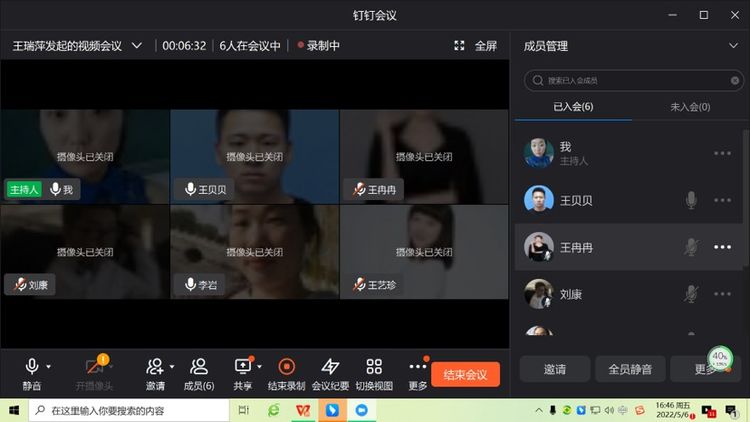
Task: Click the fullscreen arrows icon beside 全屏
Action: (x=459, y=46)
